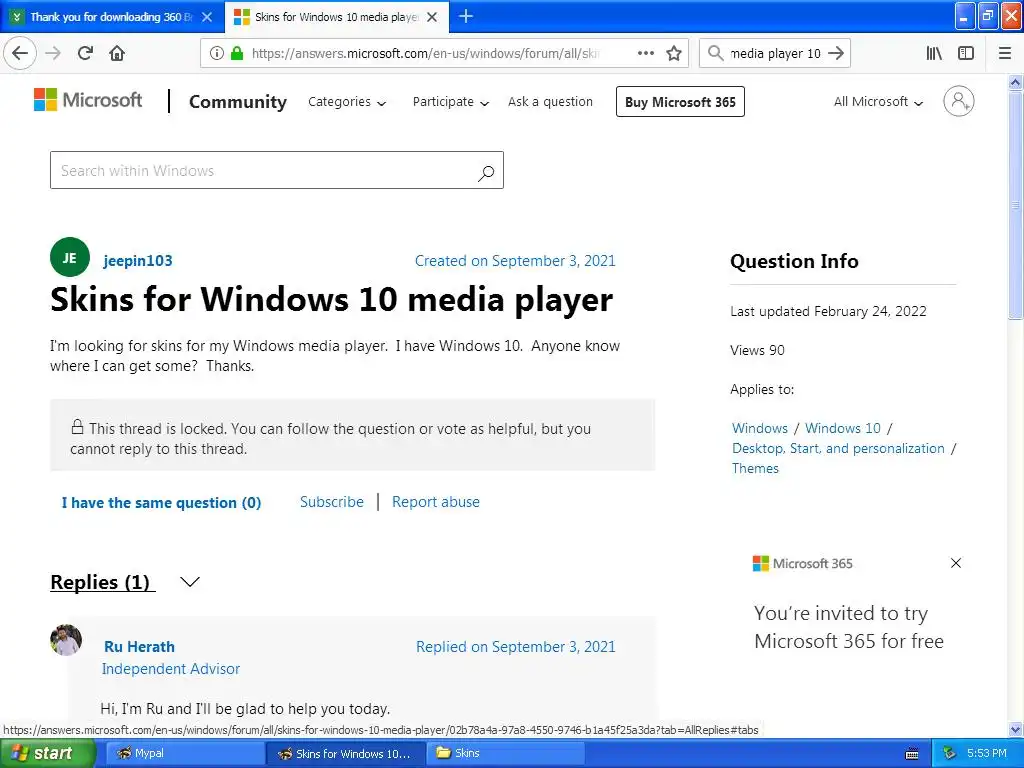The image size is (1024, 768).
Task: Open the Community home link
Action: [238, 102]
